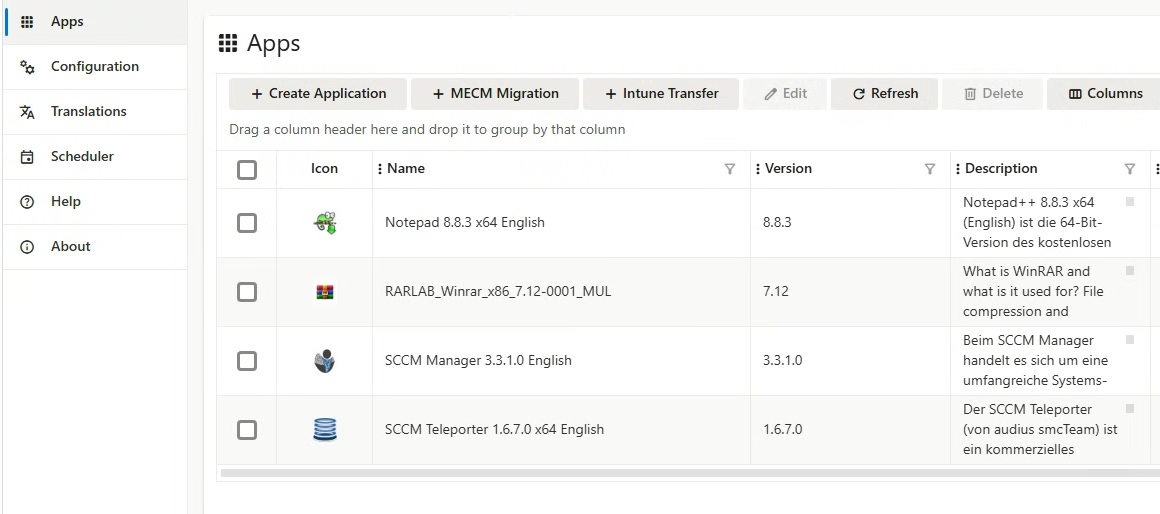Click the WinRAR application icon
The image size is (1160, 514).
pyautogui.click(x=325, y=292)
